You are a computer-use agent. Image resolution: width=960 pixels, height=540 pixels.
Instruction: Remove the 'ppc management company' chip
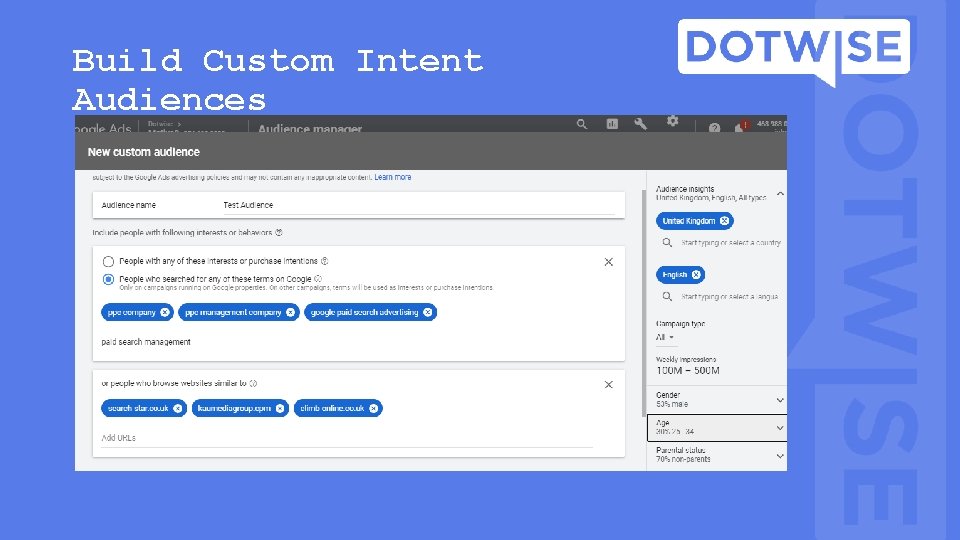click(290, 312)
